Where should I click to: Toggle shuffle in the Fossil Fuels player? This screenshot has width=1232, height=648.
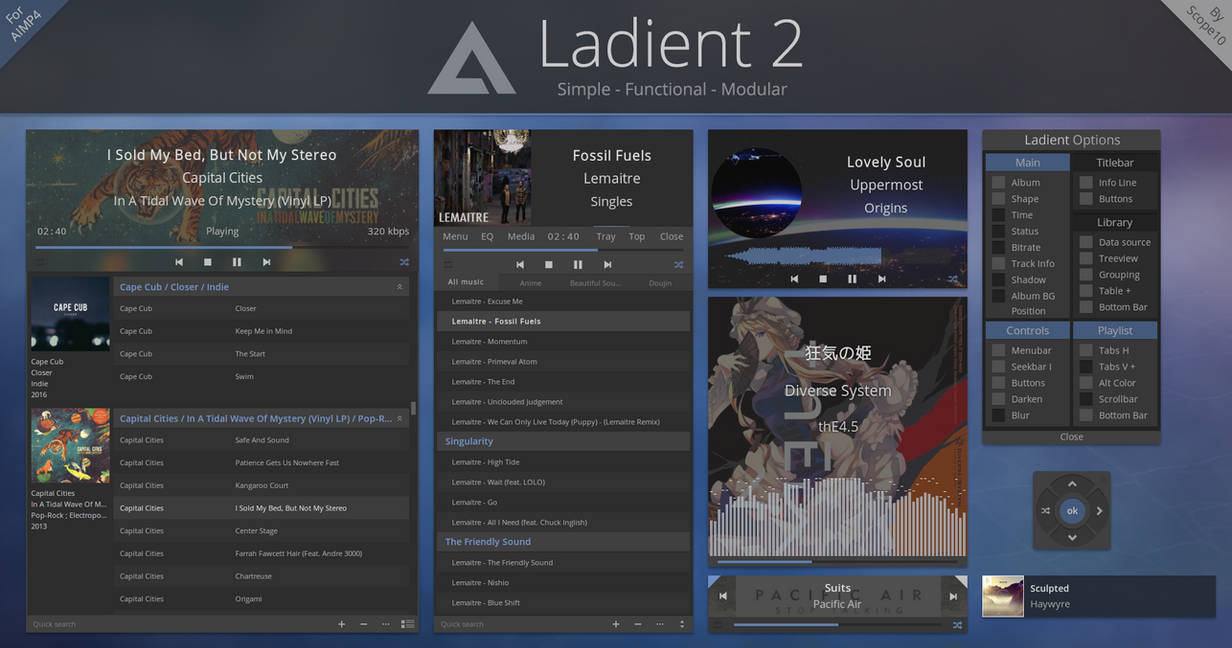(x=679, y=265)
